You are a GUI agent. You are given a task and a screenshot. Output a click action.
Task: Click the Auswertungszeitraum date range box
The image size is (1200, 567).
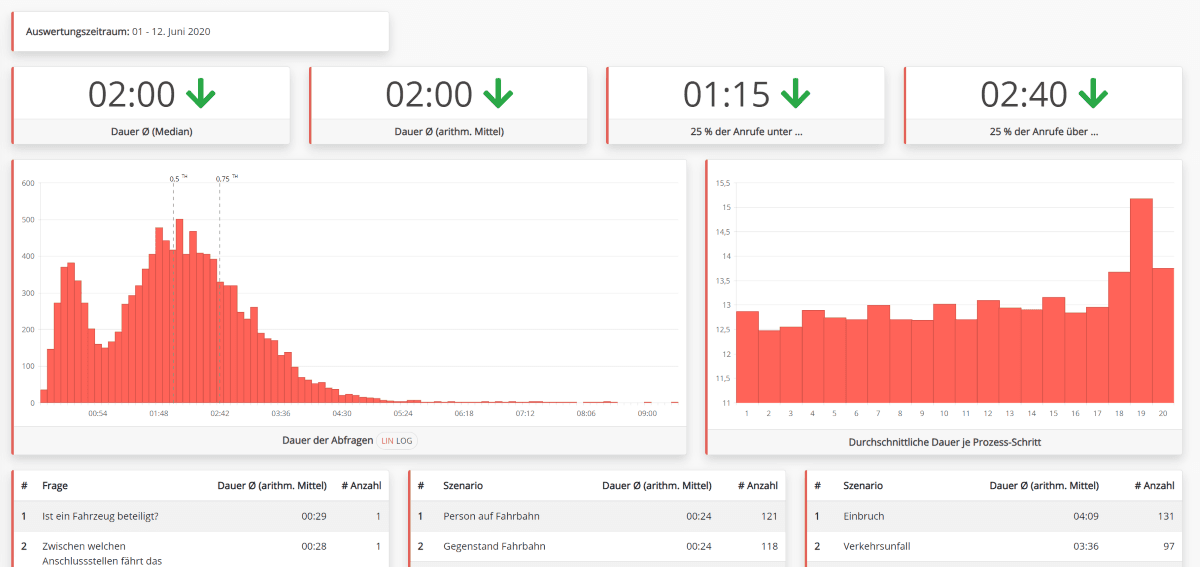pos(200,32)
